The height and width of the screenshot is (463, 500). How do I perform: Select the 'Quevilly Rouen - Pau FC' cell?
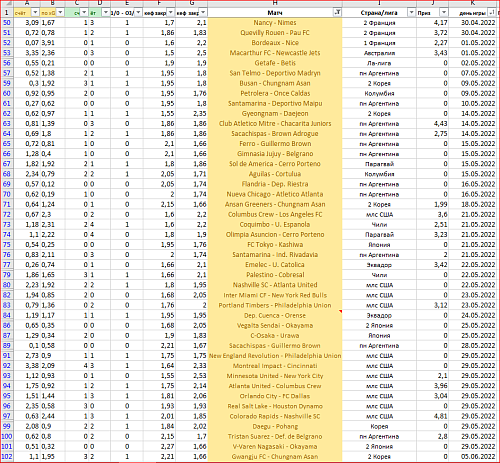(275, 33)
